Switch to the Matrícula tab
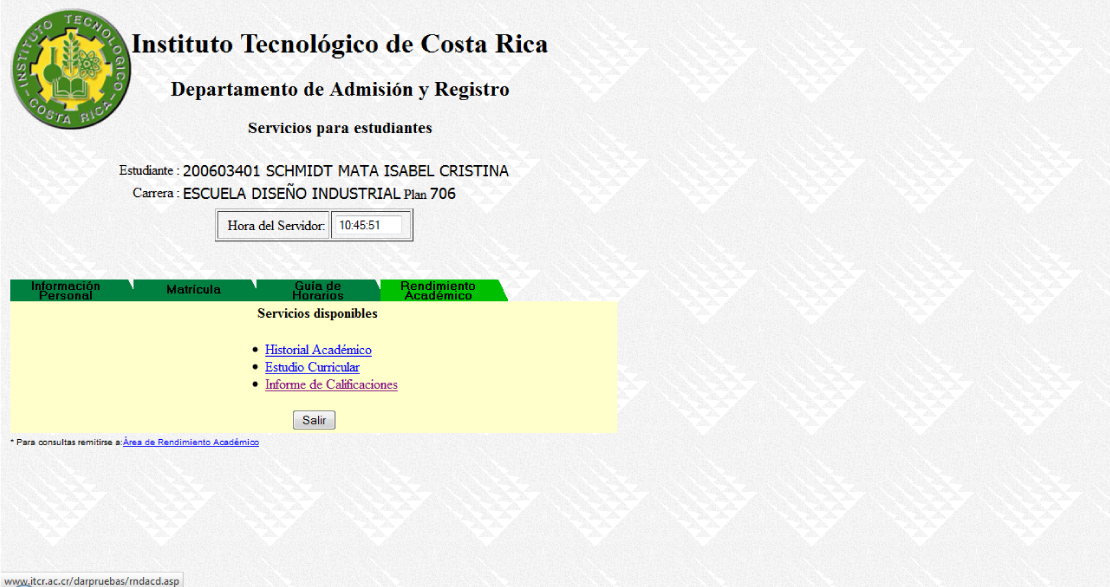This screenshot has width=1110, height=587. click(194, 290)
